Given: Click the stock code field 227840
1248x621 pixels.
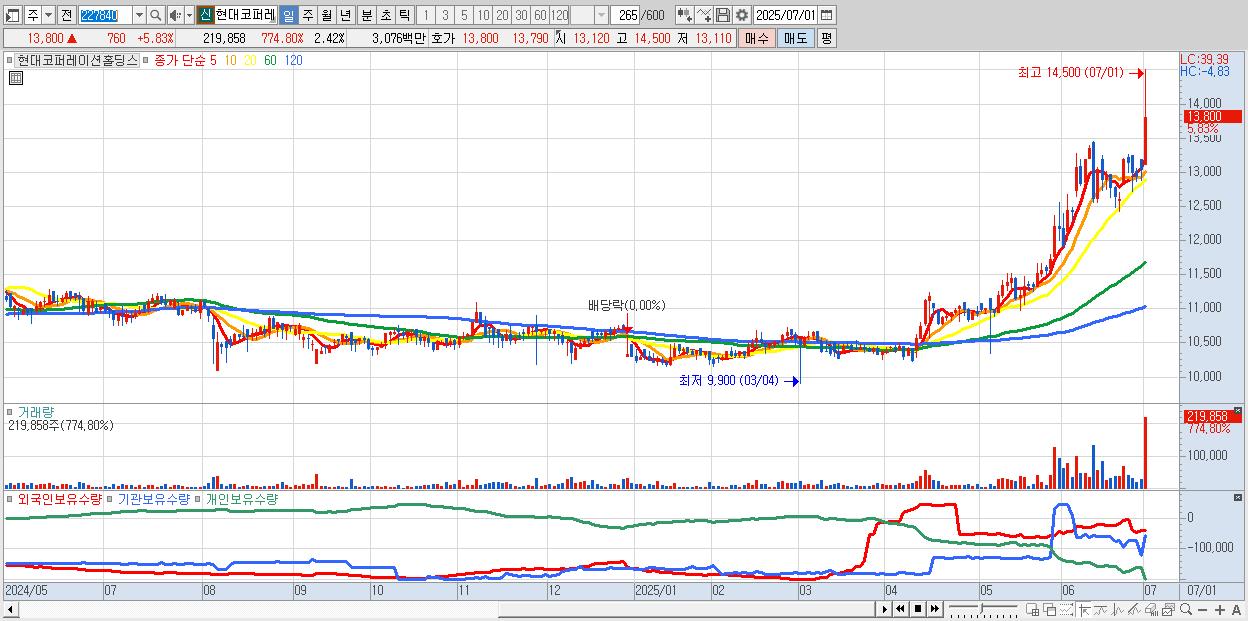Looking at the screenshot, I should (x=105, y=15).
